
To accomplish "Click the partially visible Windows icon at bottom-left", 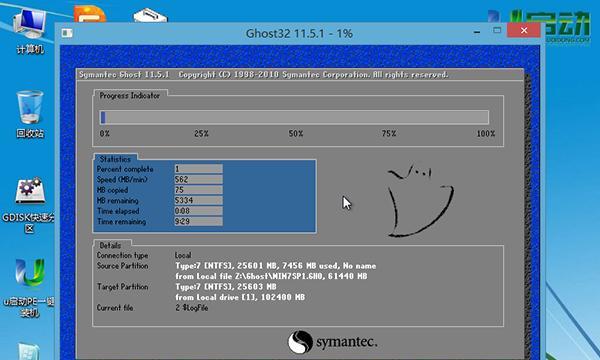I will [x=29, y=351].
